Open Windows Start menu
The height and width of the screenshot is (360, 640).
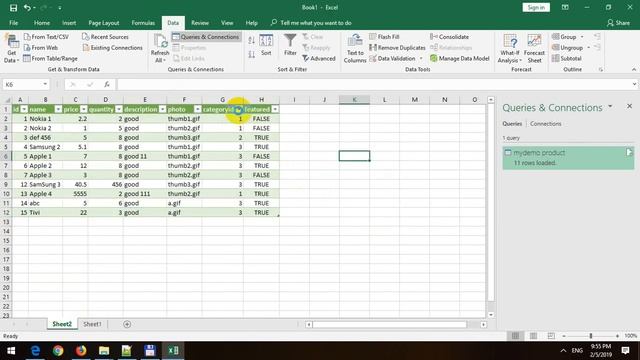(11, 351)
